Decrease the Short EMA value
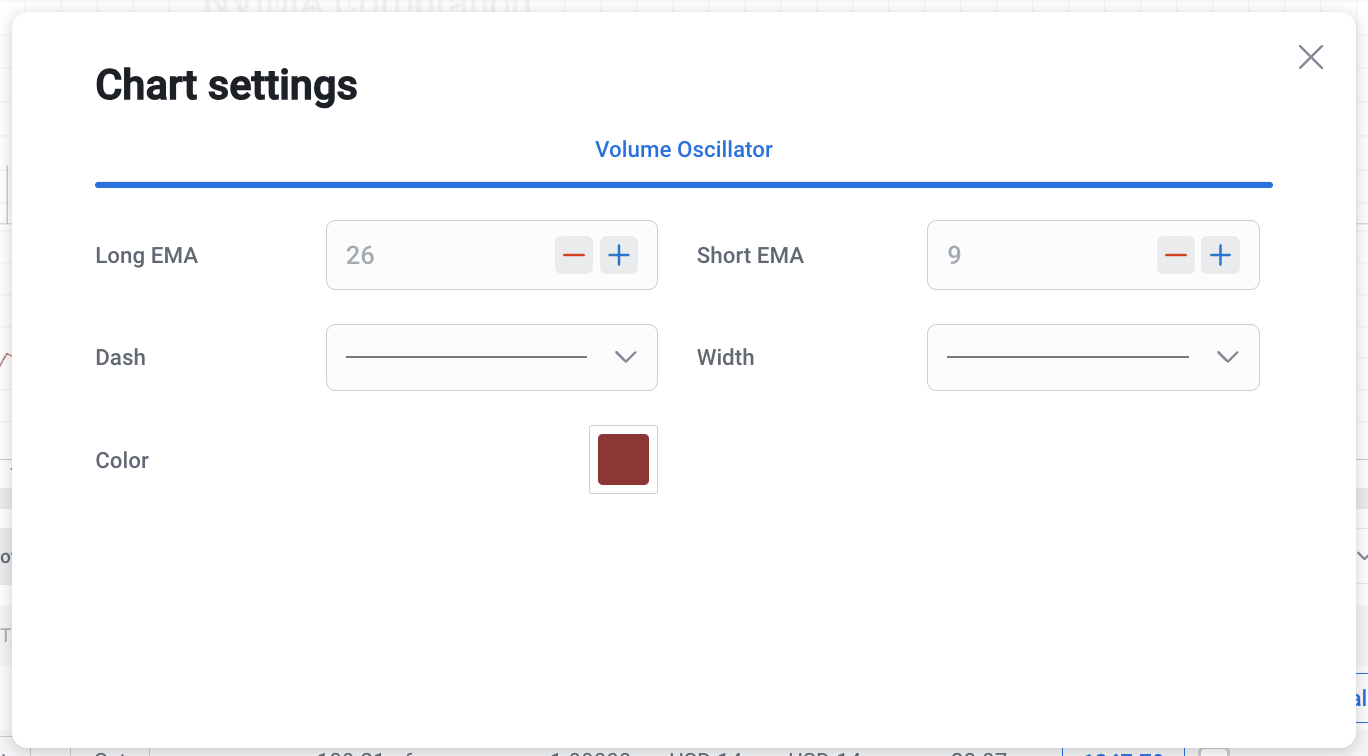Viewport: 1368px width, 756px height. click(x=1176, y=255)
